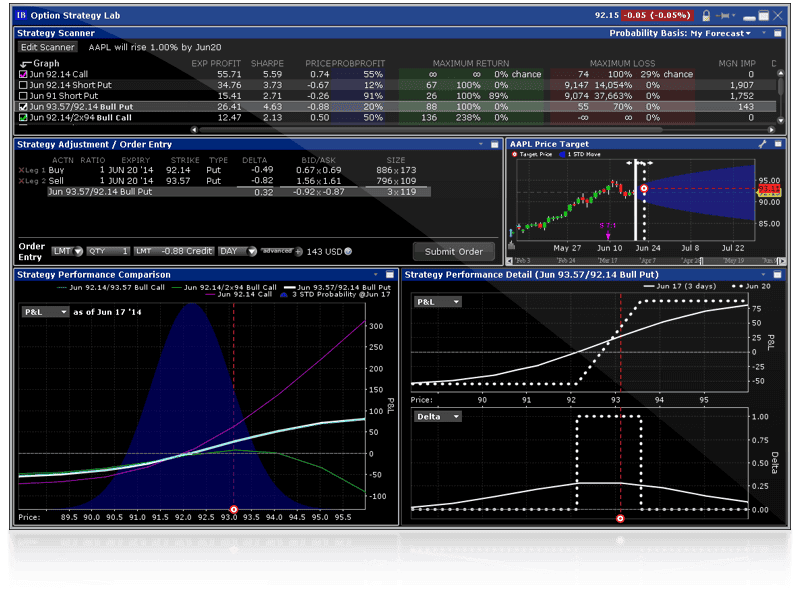Image resolution: width=800 pixels, height=600 pixels.
Task: Click scanner list scroll-down arrow
Action: point(780,120)
